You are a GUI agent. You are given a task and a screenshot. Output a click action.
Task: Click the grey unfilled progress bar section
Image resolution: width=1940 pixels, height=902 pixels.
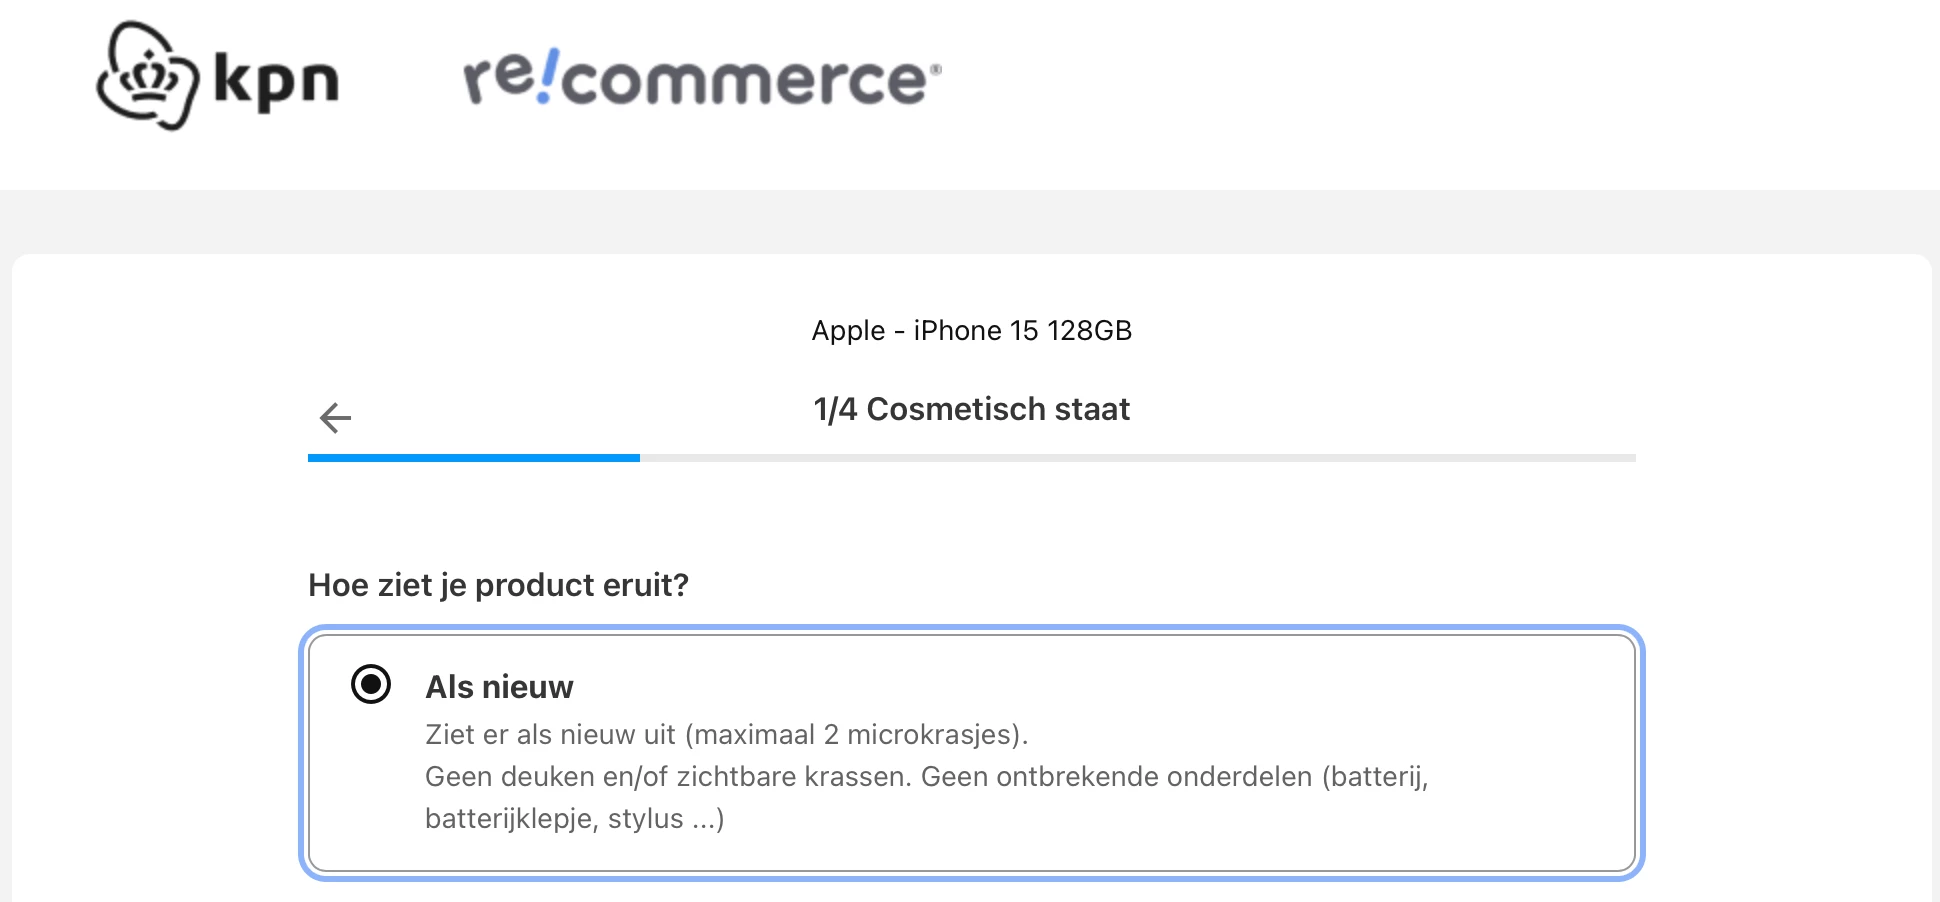1136,458
